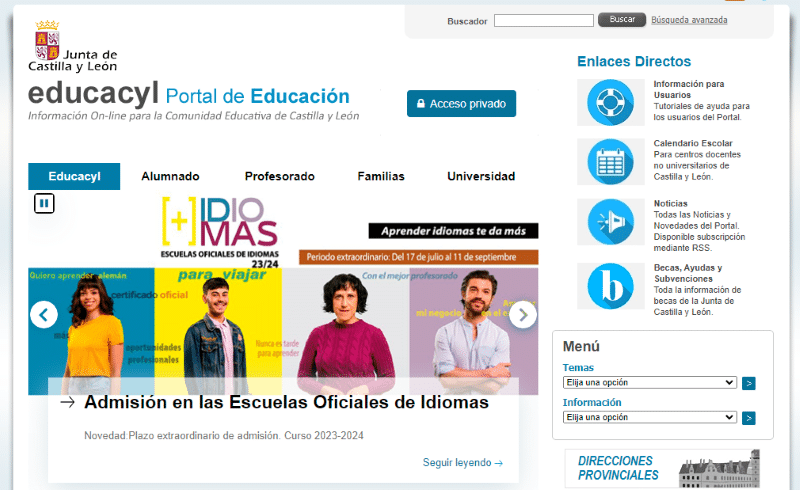Open the Becas, Ayudas y Subvenciones text link
Viewport: 800px width, 490px height.
[x=688, y=273]
